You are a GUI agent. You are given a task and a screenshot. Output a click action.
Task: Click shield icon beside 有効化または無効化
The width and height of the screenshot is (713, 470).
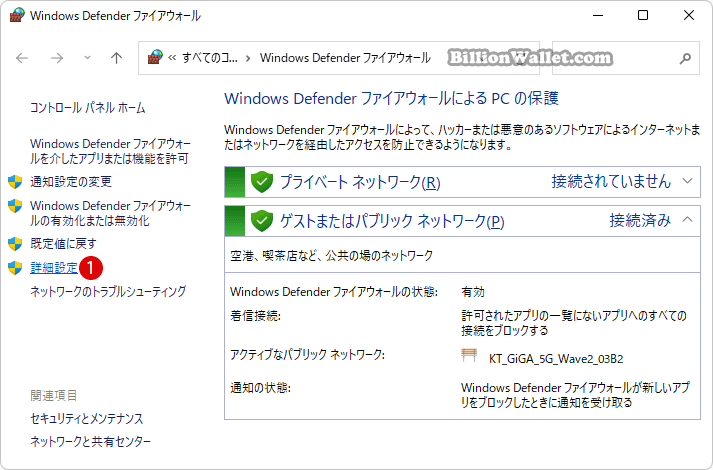pos(15,206)
